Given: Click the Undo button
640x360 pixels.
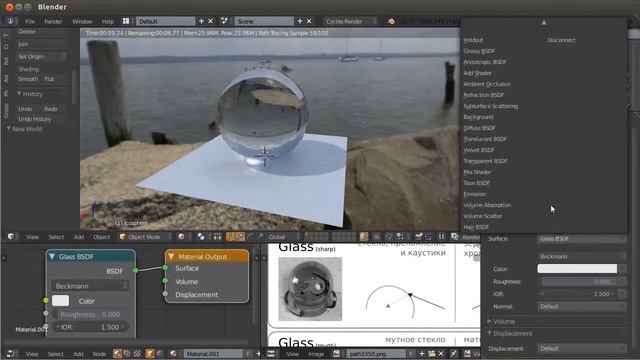Looking at the screenshot, I should pos(25,109).
